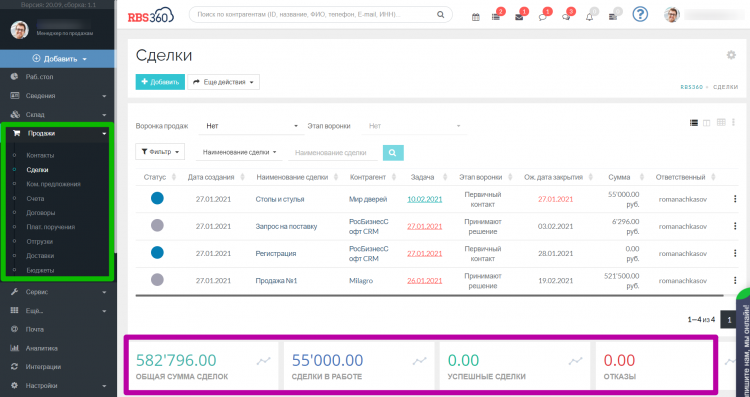Open Аналитика in sidebar
The width and height of the screenshot is (750, 397).
[42, 348]
